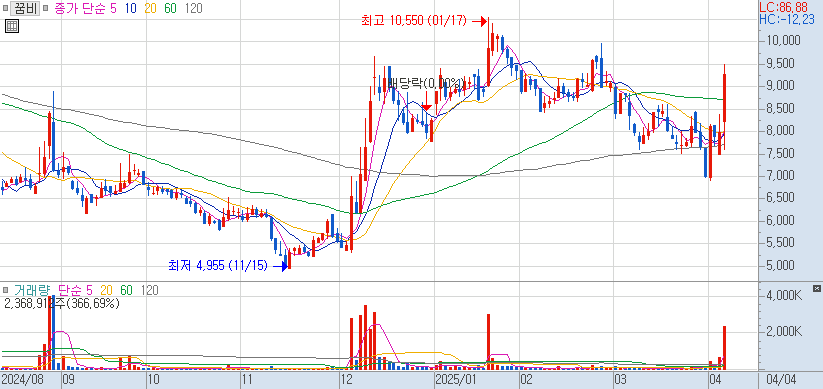Click the 꿈비 stock name button
The height and width of the screenshot is (389, 823).
[x=26, y=8]
